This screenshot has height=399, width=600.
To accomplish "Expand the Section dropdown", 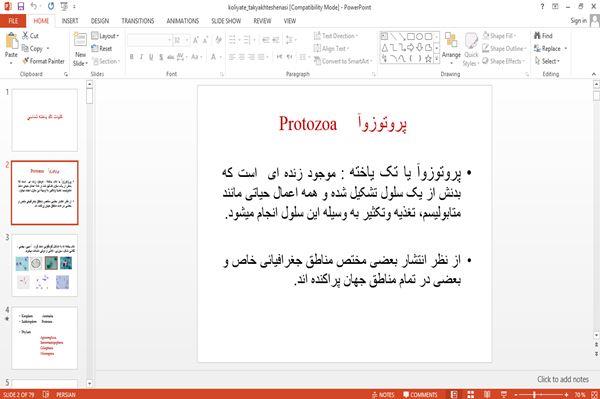I will pyautogui.click(x=106, y=61).
